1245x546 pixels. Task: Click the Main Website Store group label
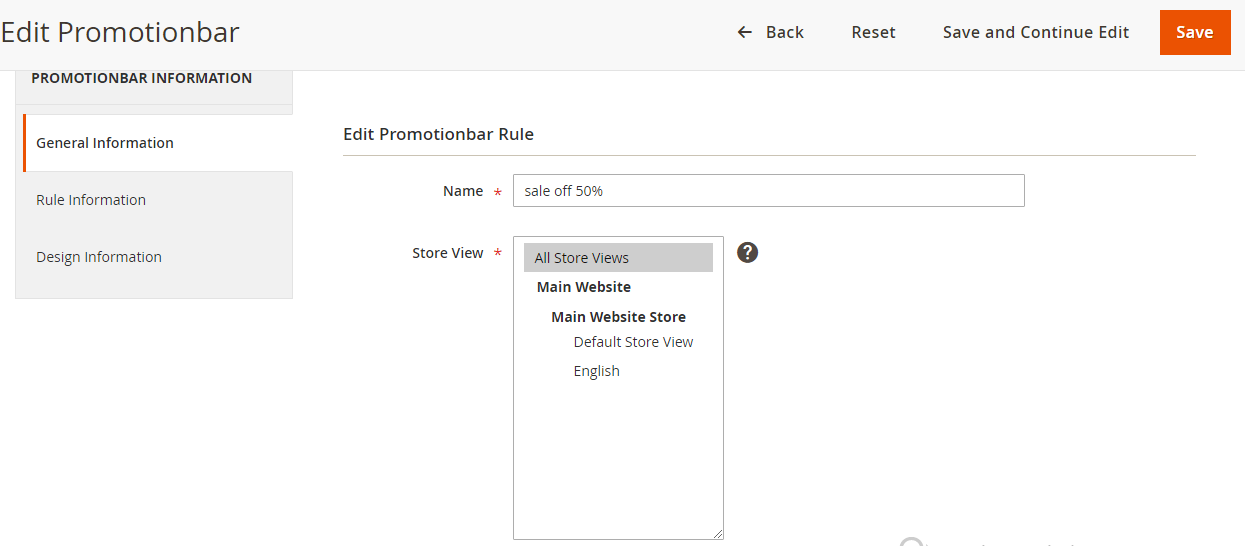[x=618, y=317]
